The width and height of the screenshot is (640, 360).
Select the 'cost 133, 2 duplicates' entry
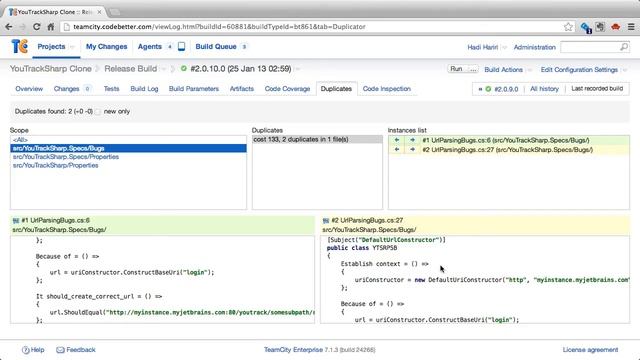pos(317,140)
